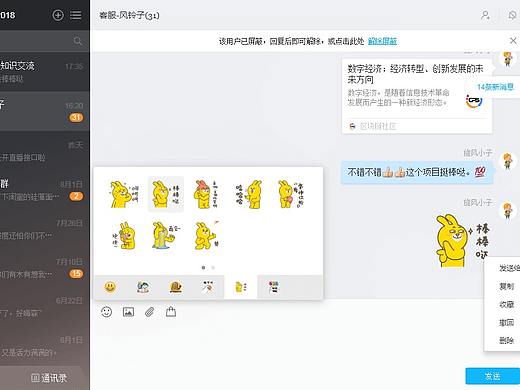Open the 7月26日 conversation
This screenshot has width=520, height=390.
pyautogui.click(x=45, y=229)
